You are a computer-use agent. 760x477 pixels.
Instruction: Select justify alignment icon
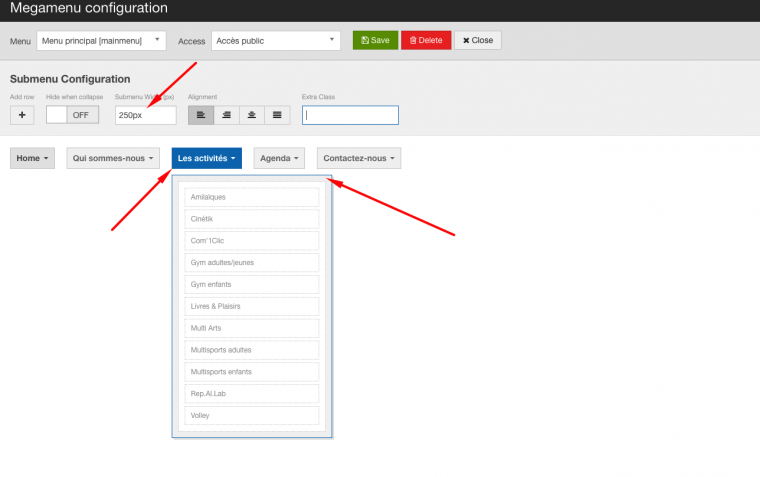(x=277, y=115)
